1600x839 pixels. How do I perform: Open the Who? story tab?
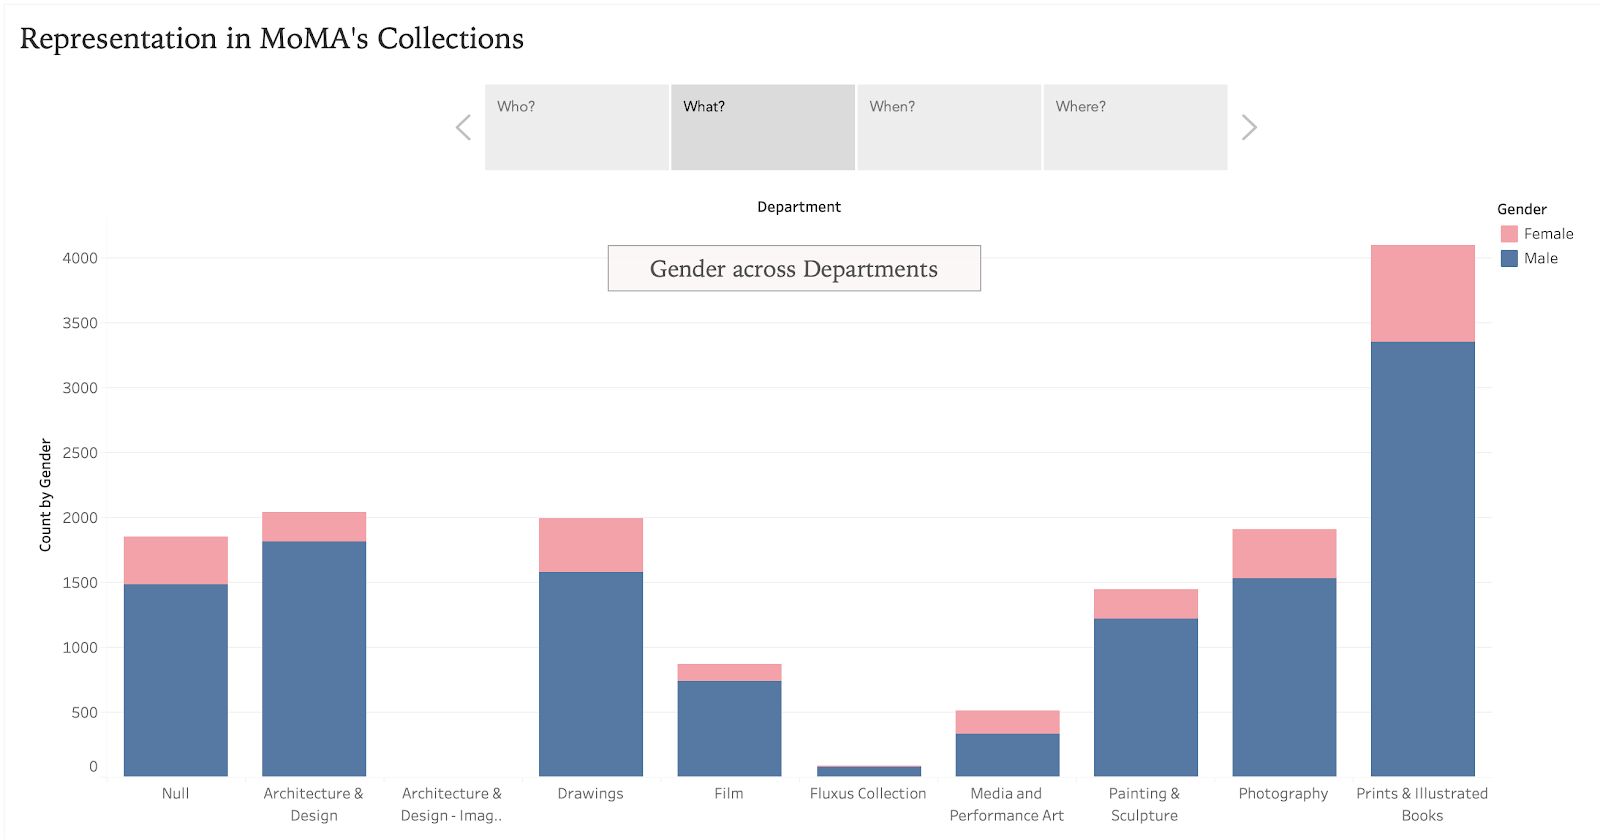577,127
